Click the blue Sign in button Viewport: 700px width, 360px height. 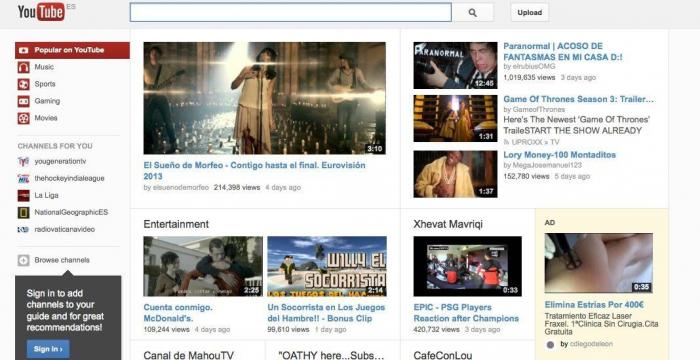(48, 349)
